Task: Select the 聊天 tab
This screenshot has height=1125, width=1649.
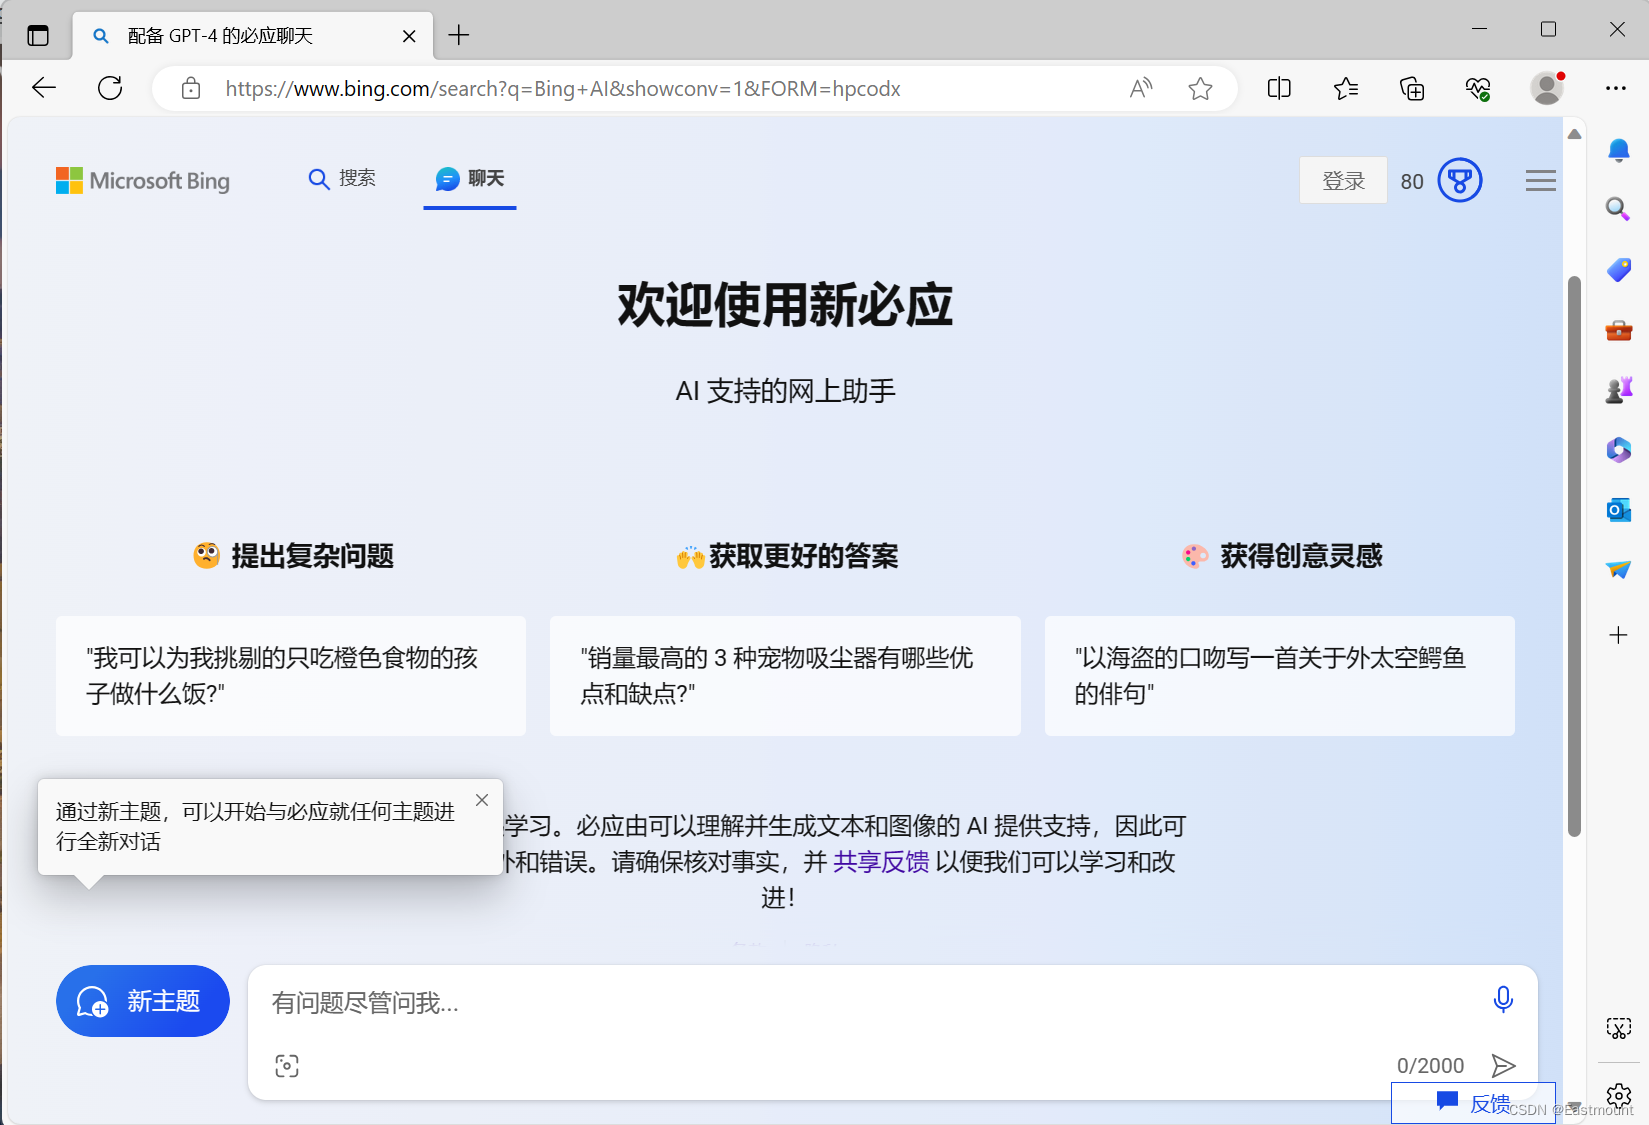Action: (470, 178)
